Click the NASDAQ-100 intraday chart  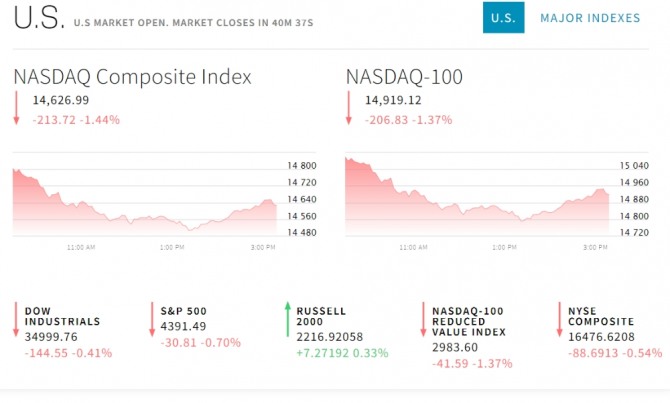[x=476, y=198]
